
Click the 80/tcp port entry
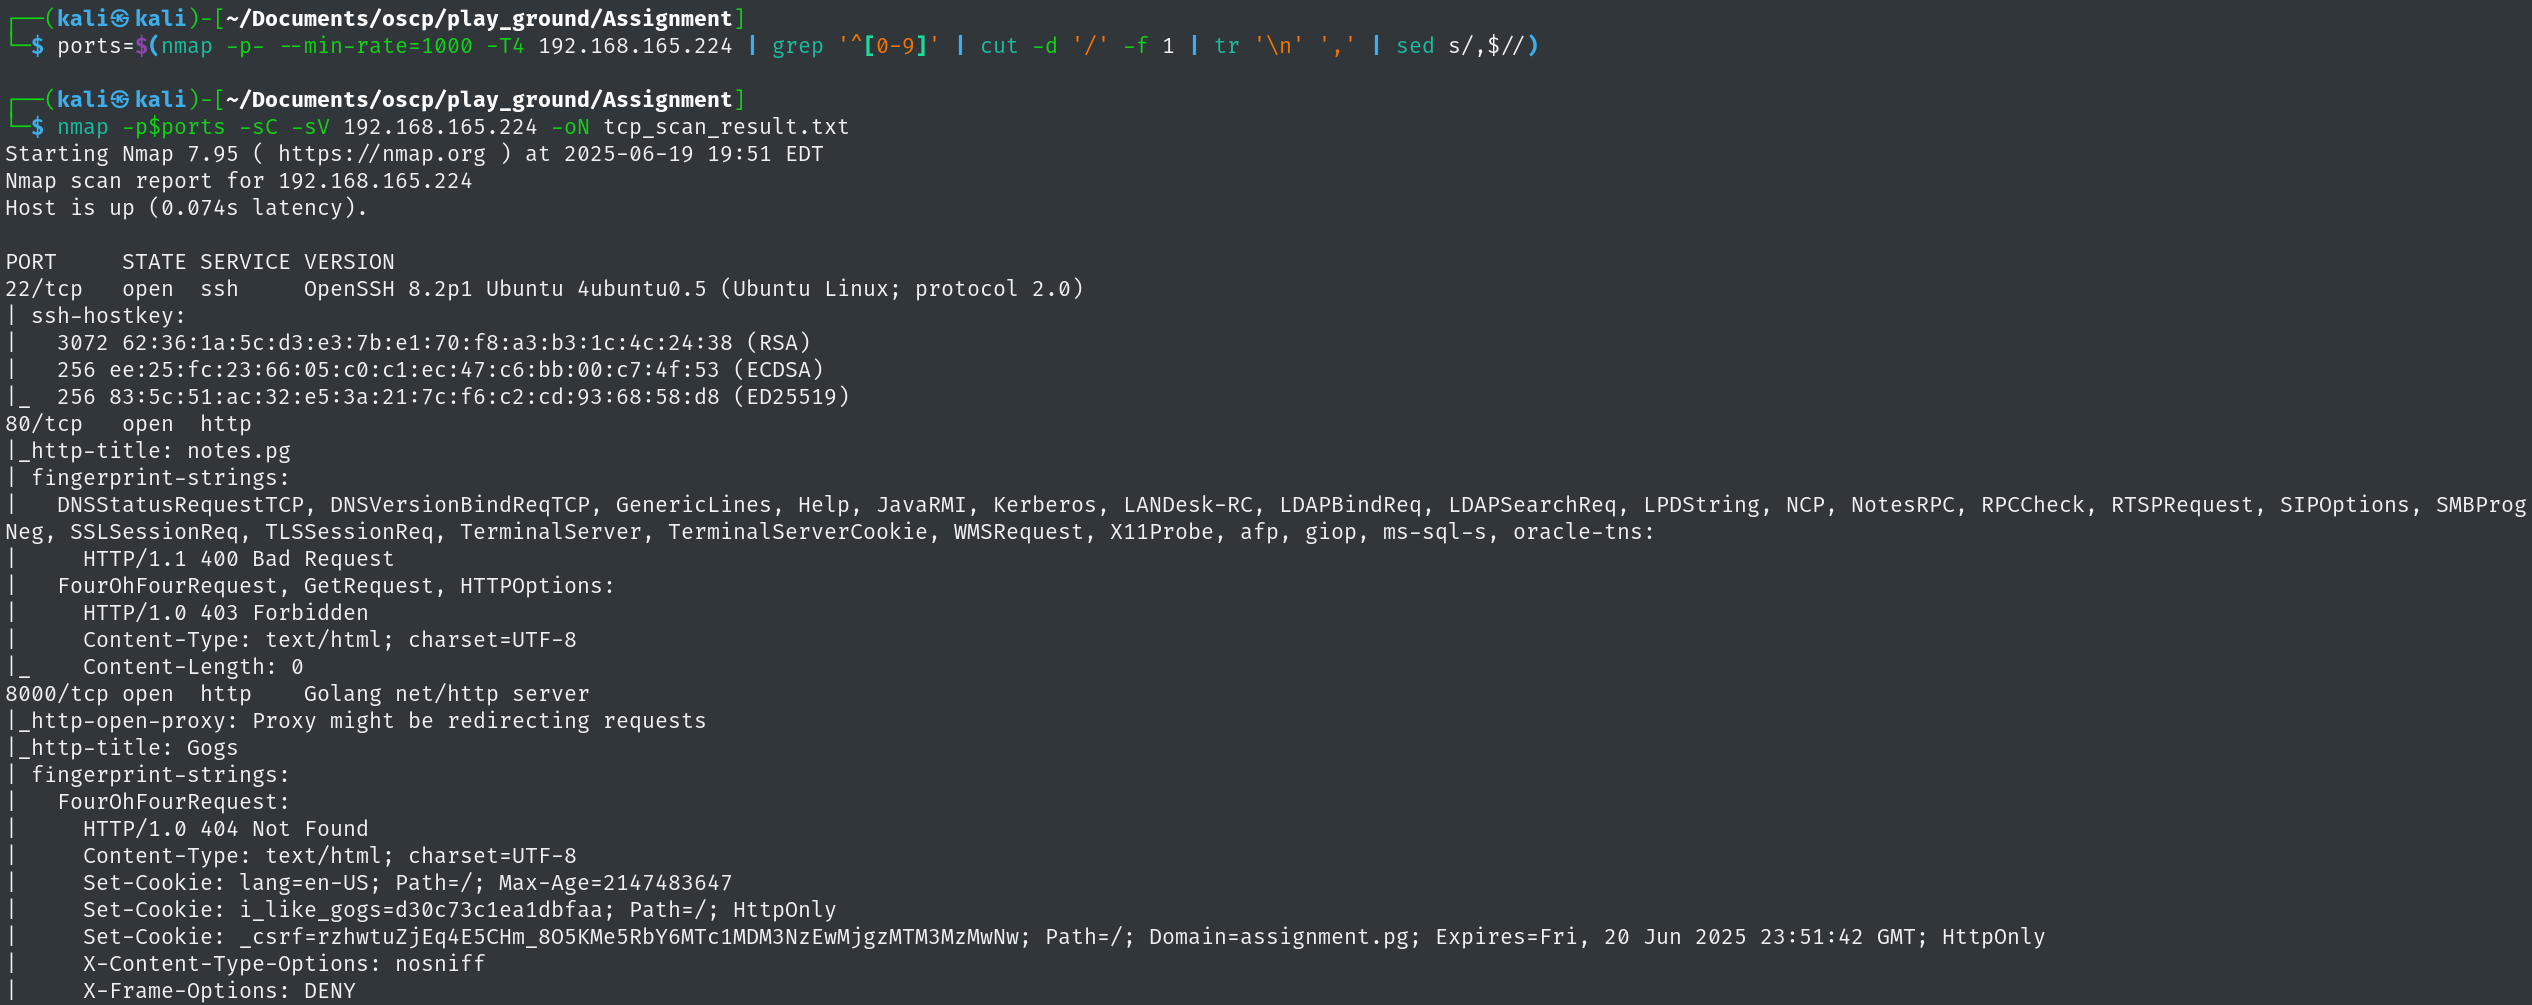pyautogui.click(x=44, y=424)
